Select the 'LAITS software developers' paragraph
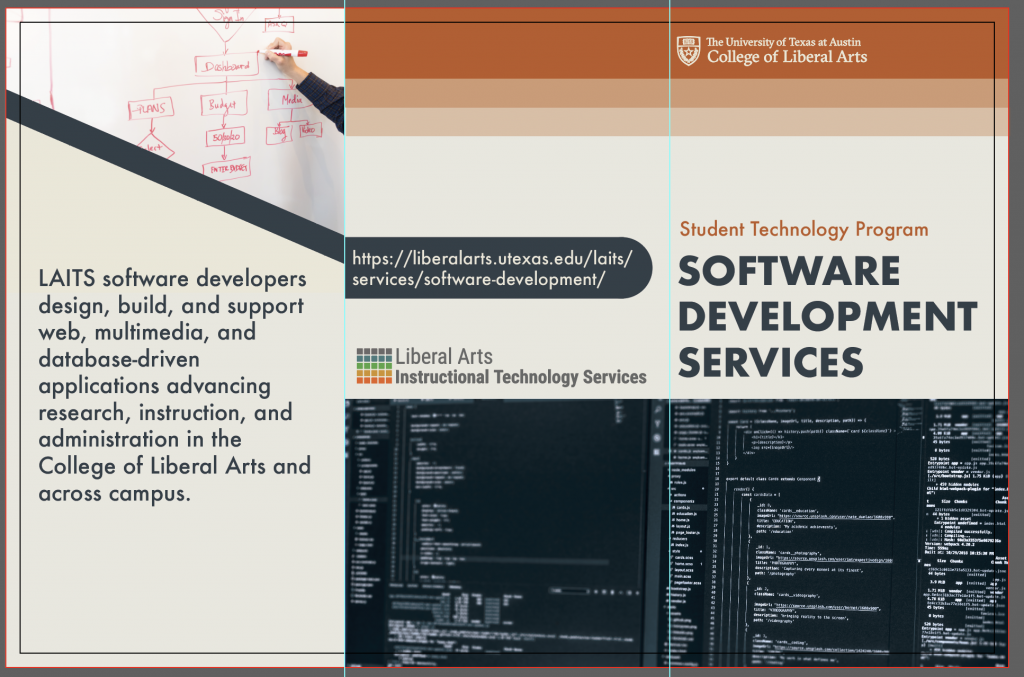This screenshot has height=677, width=1024. (174, 385)
